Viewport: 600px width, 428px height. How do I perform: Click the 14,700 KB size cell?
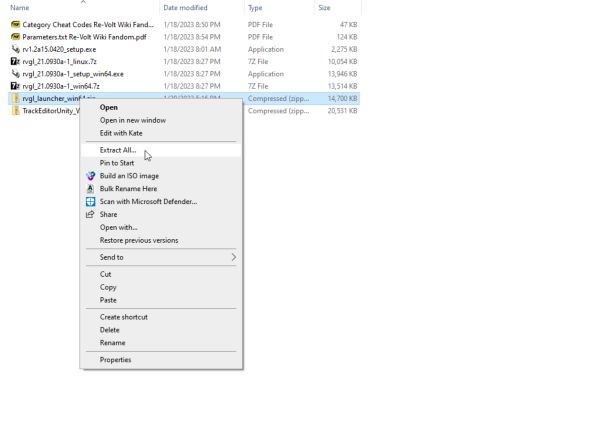[342, 98]
